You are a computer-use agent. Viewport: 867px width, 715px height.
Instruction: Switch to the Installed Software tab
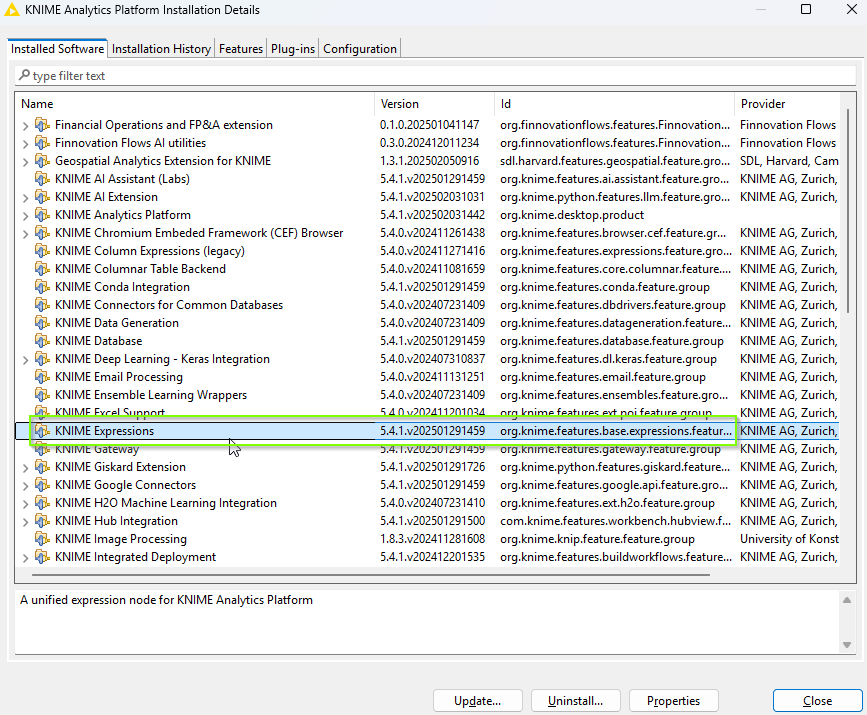[57, 49]
